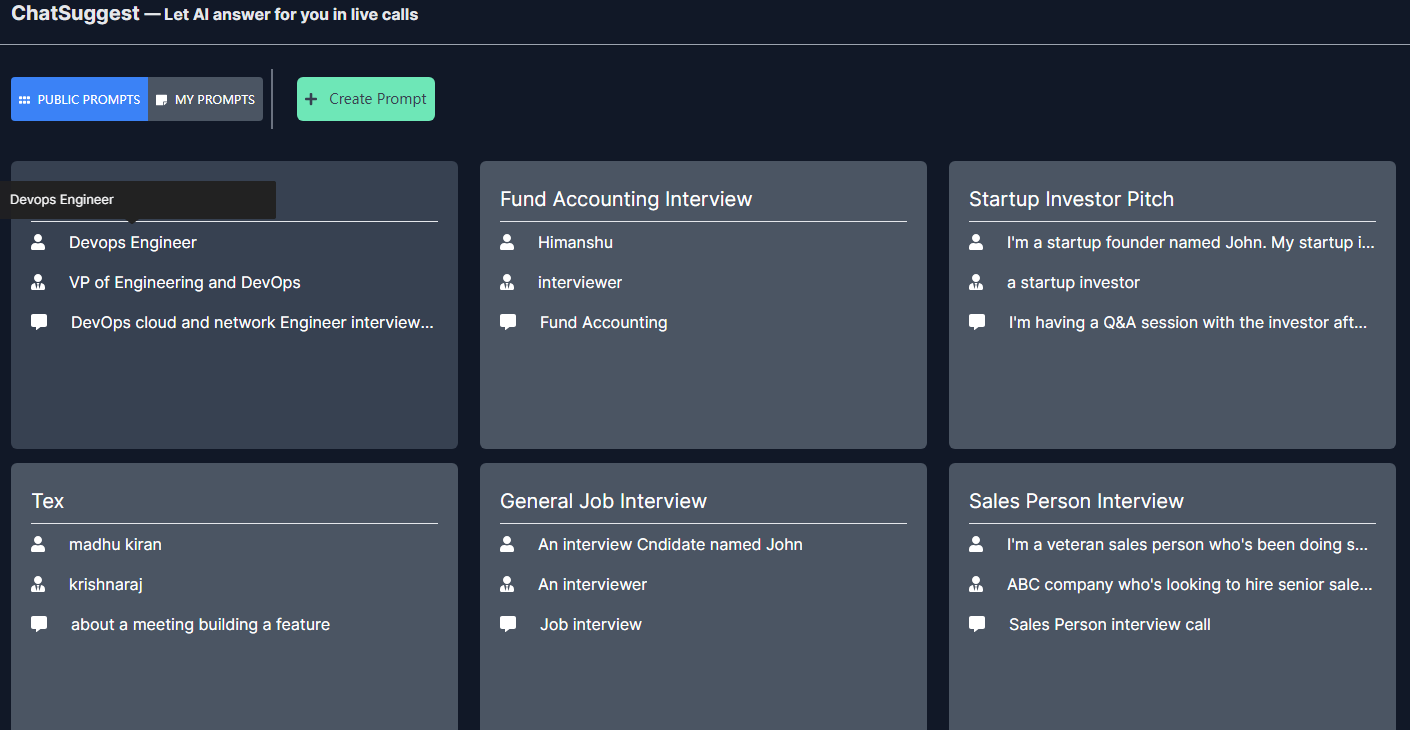
Task: Click chat icon beside Job interview
Action: click(x=508, y=624)
